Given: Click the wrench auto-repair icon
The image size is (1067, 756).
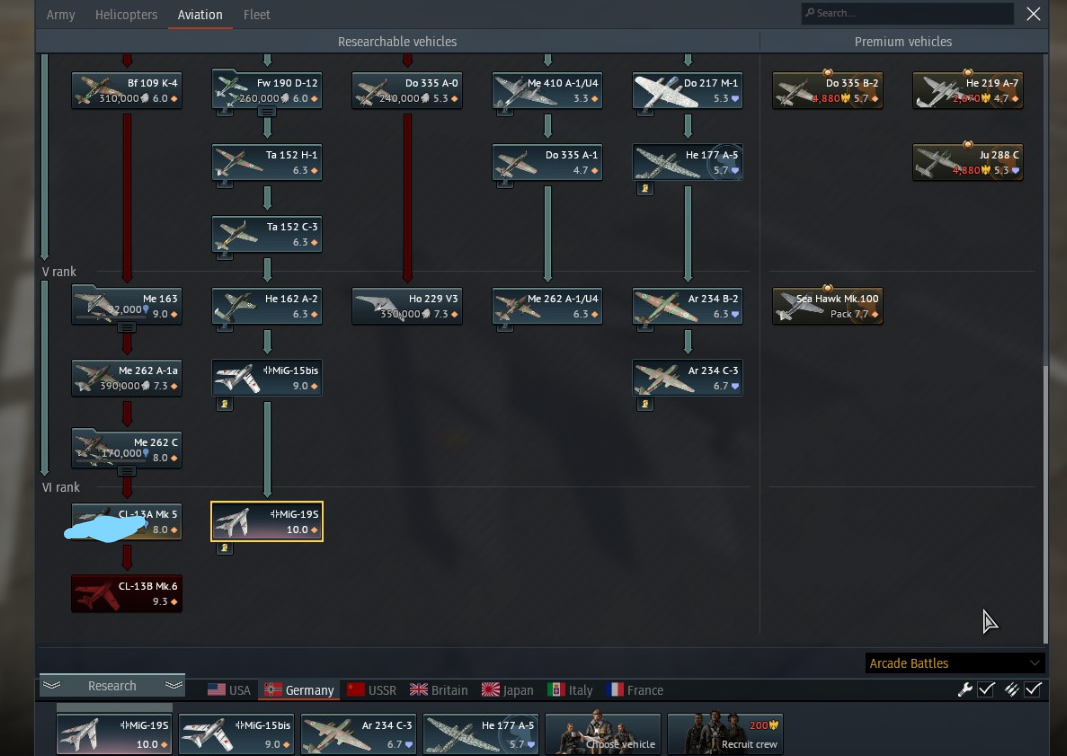Looking at the screenshot, I should point(965,689).
